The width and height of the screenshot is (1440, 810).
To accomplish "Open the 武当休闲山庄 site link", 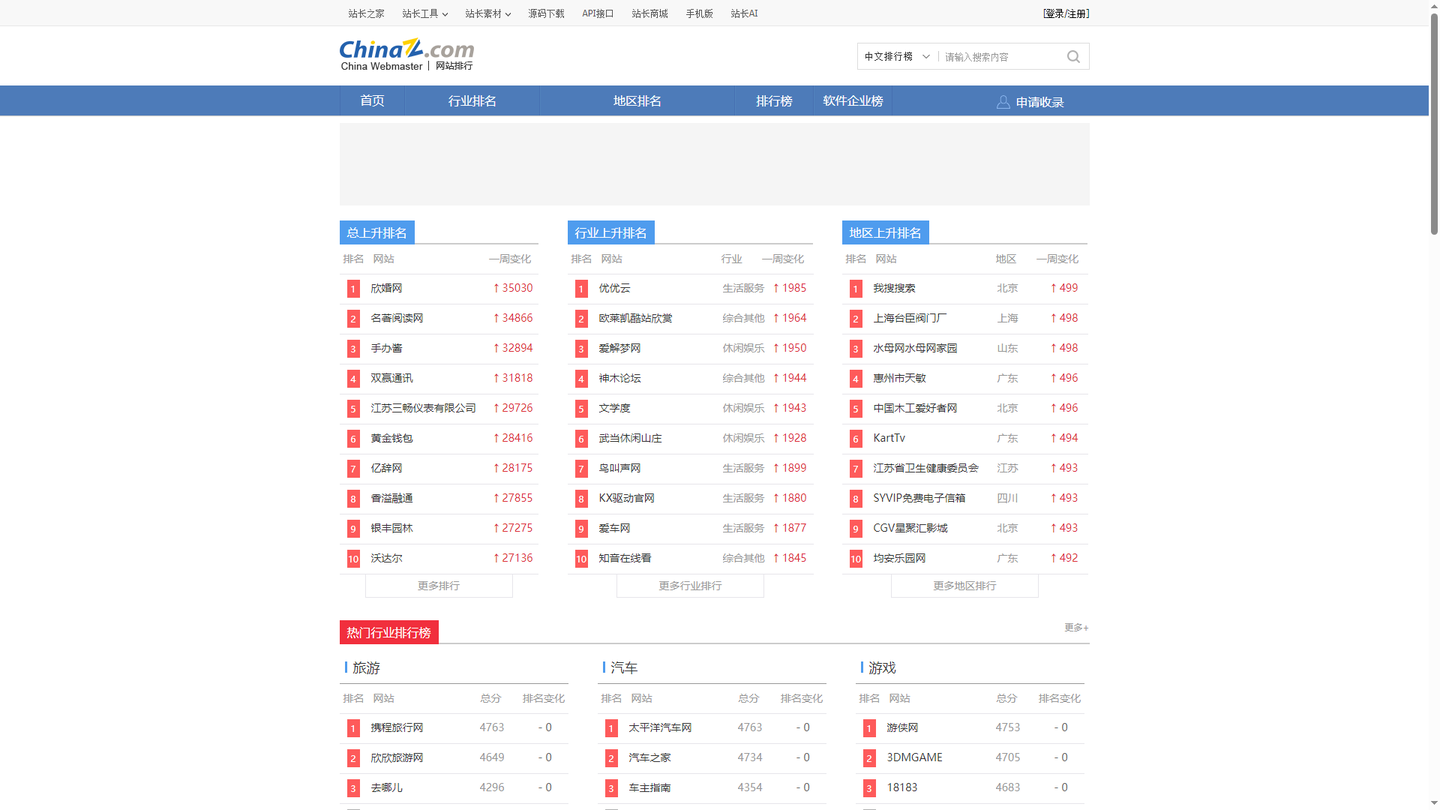I will coord(631,438).
